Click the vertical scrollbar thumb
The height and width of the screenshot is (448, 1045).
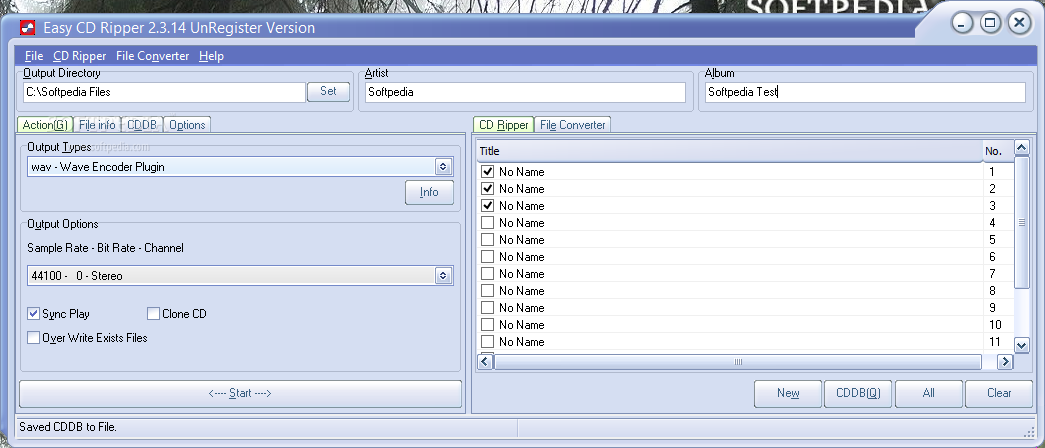click(1022, 223)
